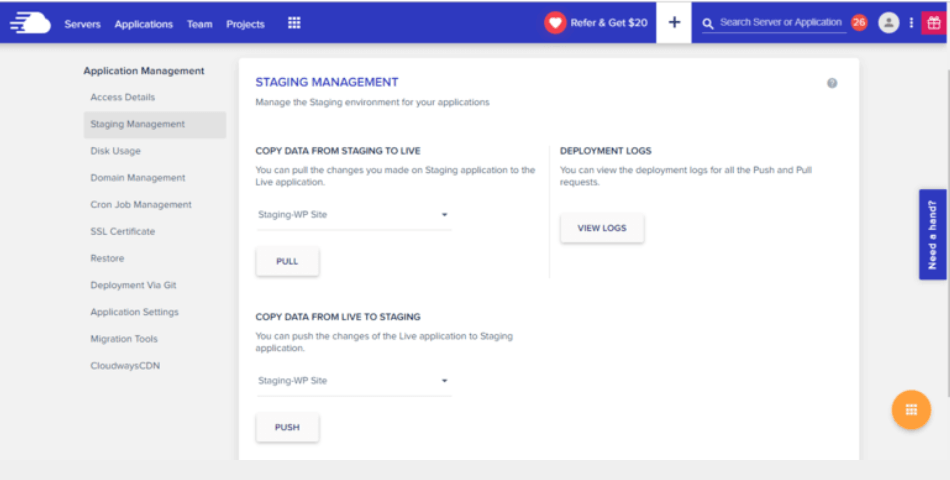Go to the Projects menu item
This screenshot has width=950, height=480.
(245, 24)
